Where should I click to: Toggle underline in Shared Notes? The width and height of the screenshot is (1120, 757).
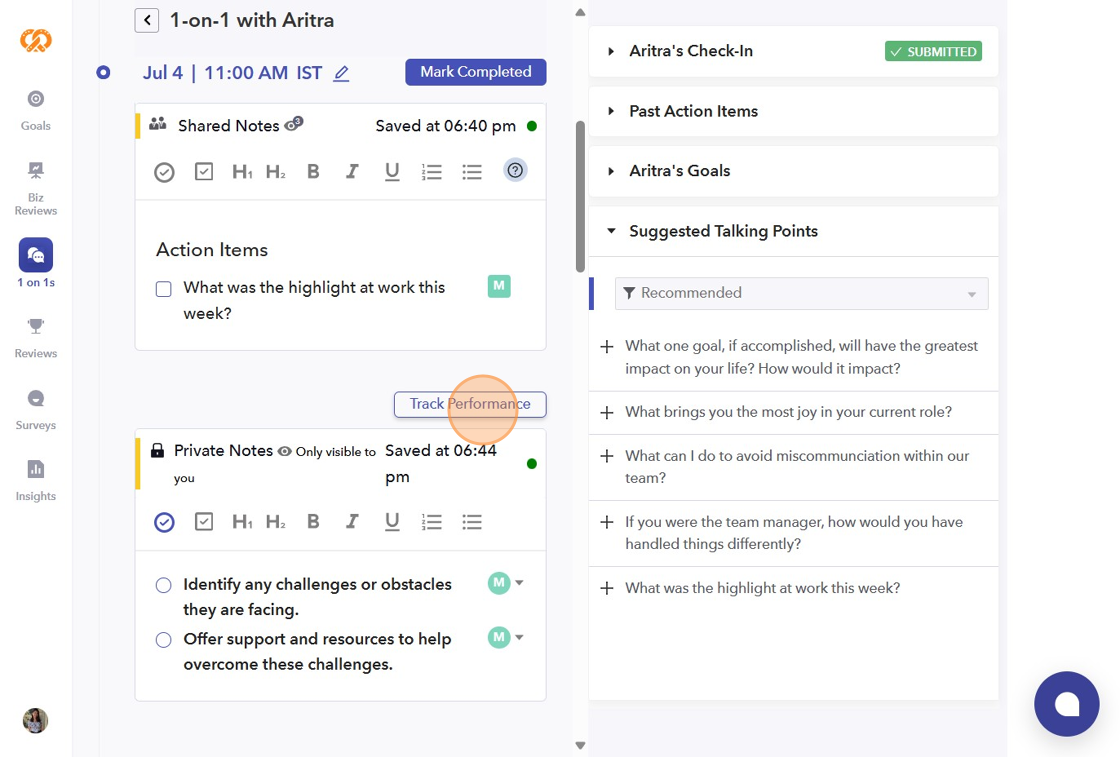pyautogui.click(x=391, y=171)
